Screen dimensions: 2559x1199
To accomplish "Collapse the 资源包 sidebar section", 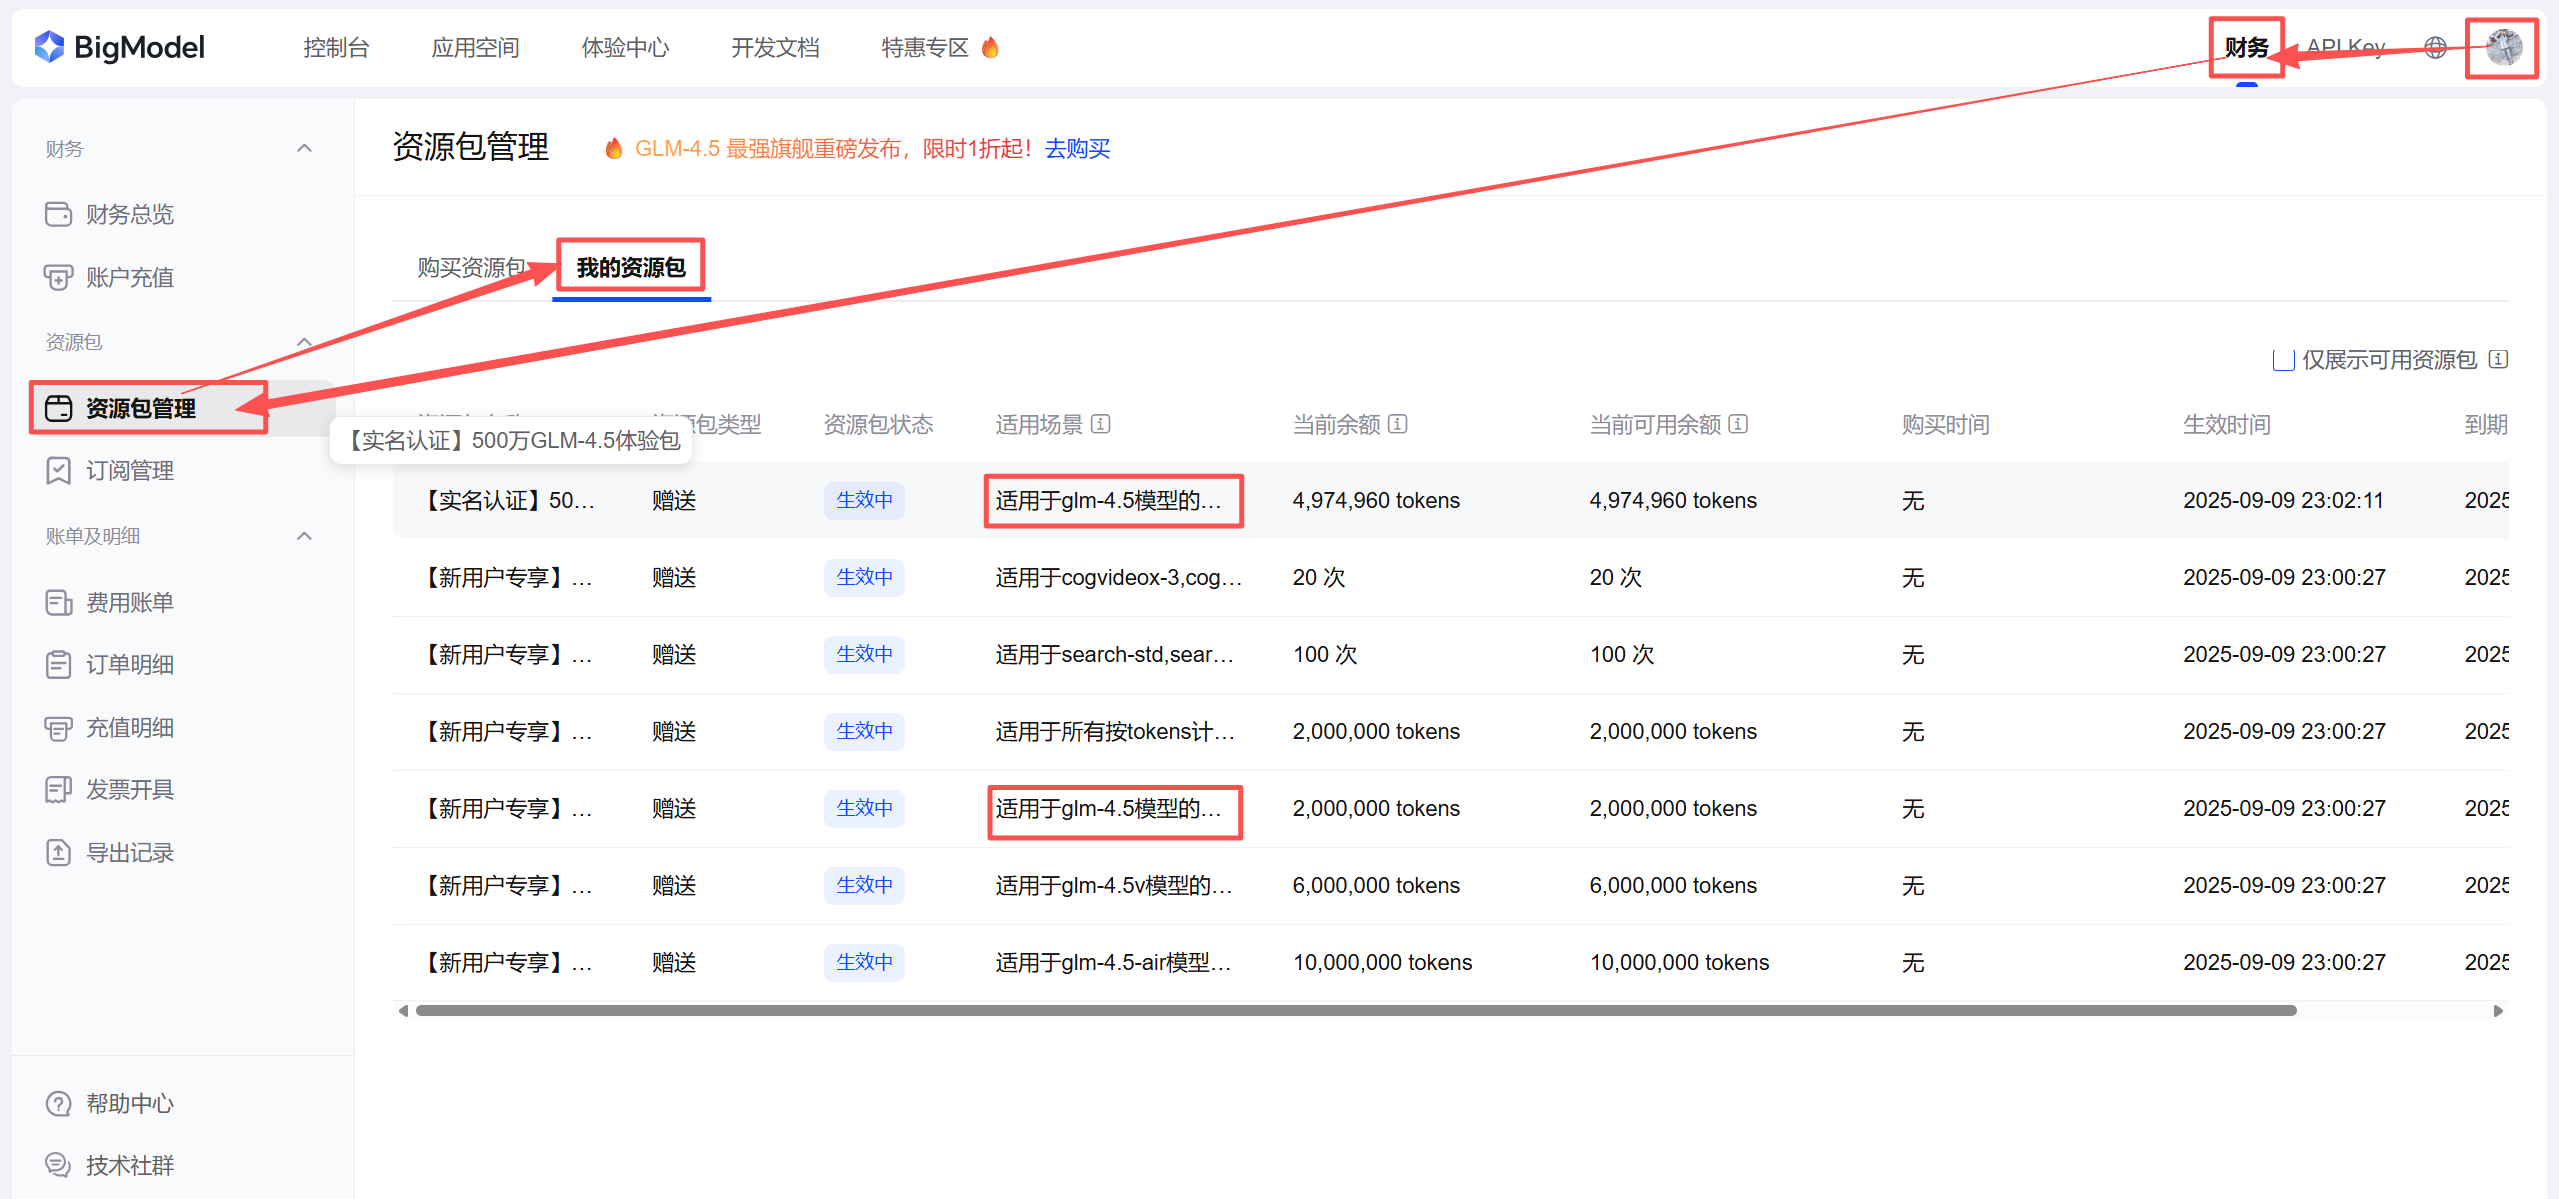I will (305, 342).
